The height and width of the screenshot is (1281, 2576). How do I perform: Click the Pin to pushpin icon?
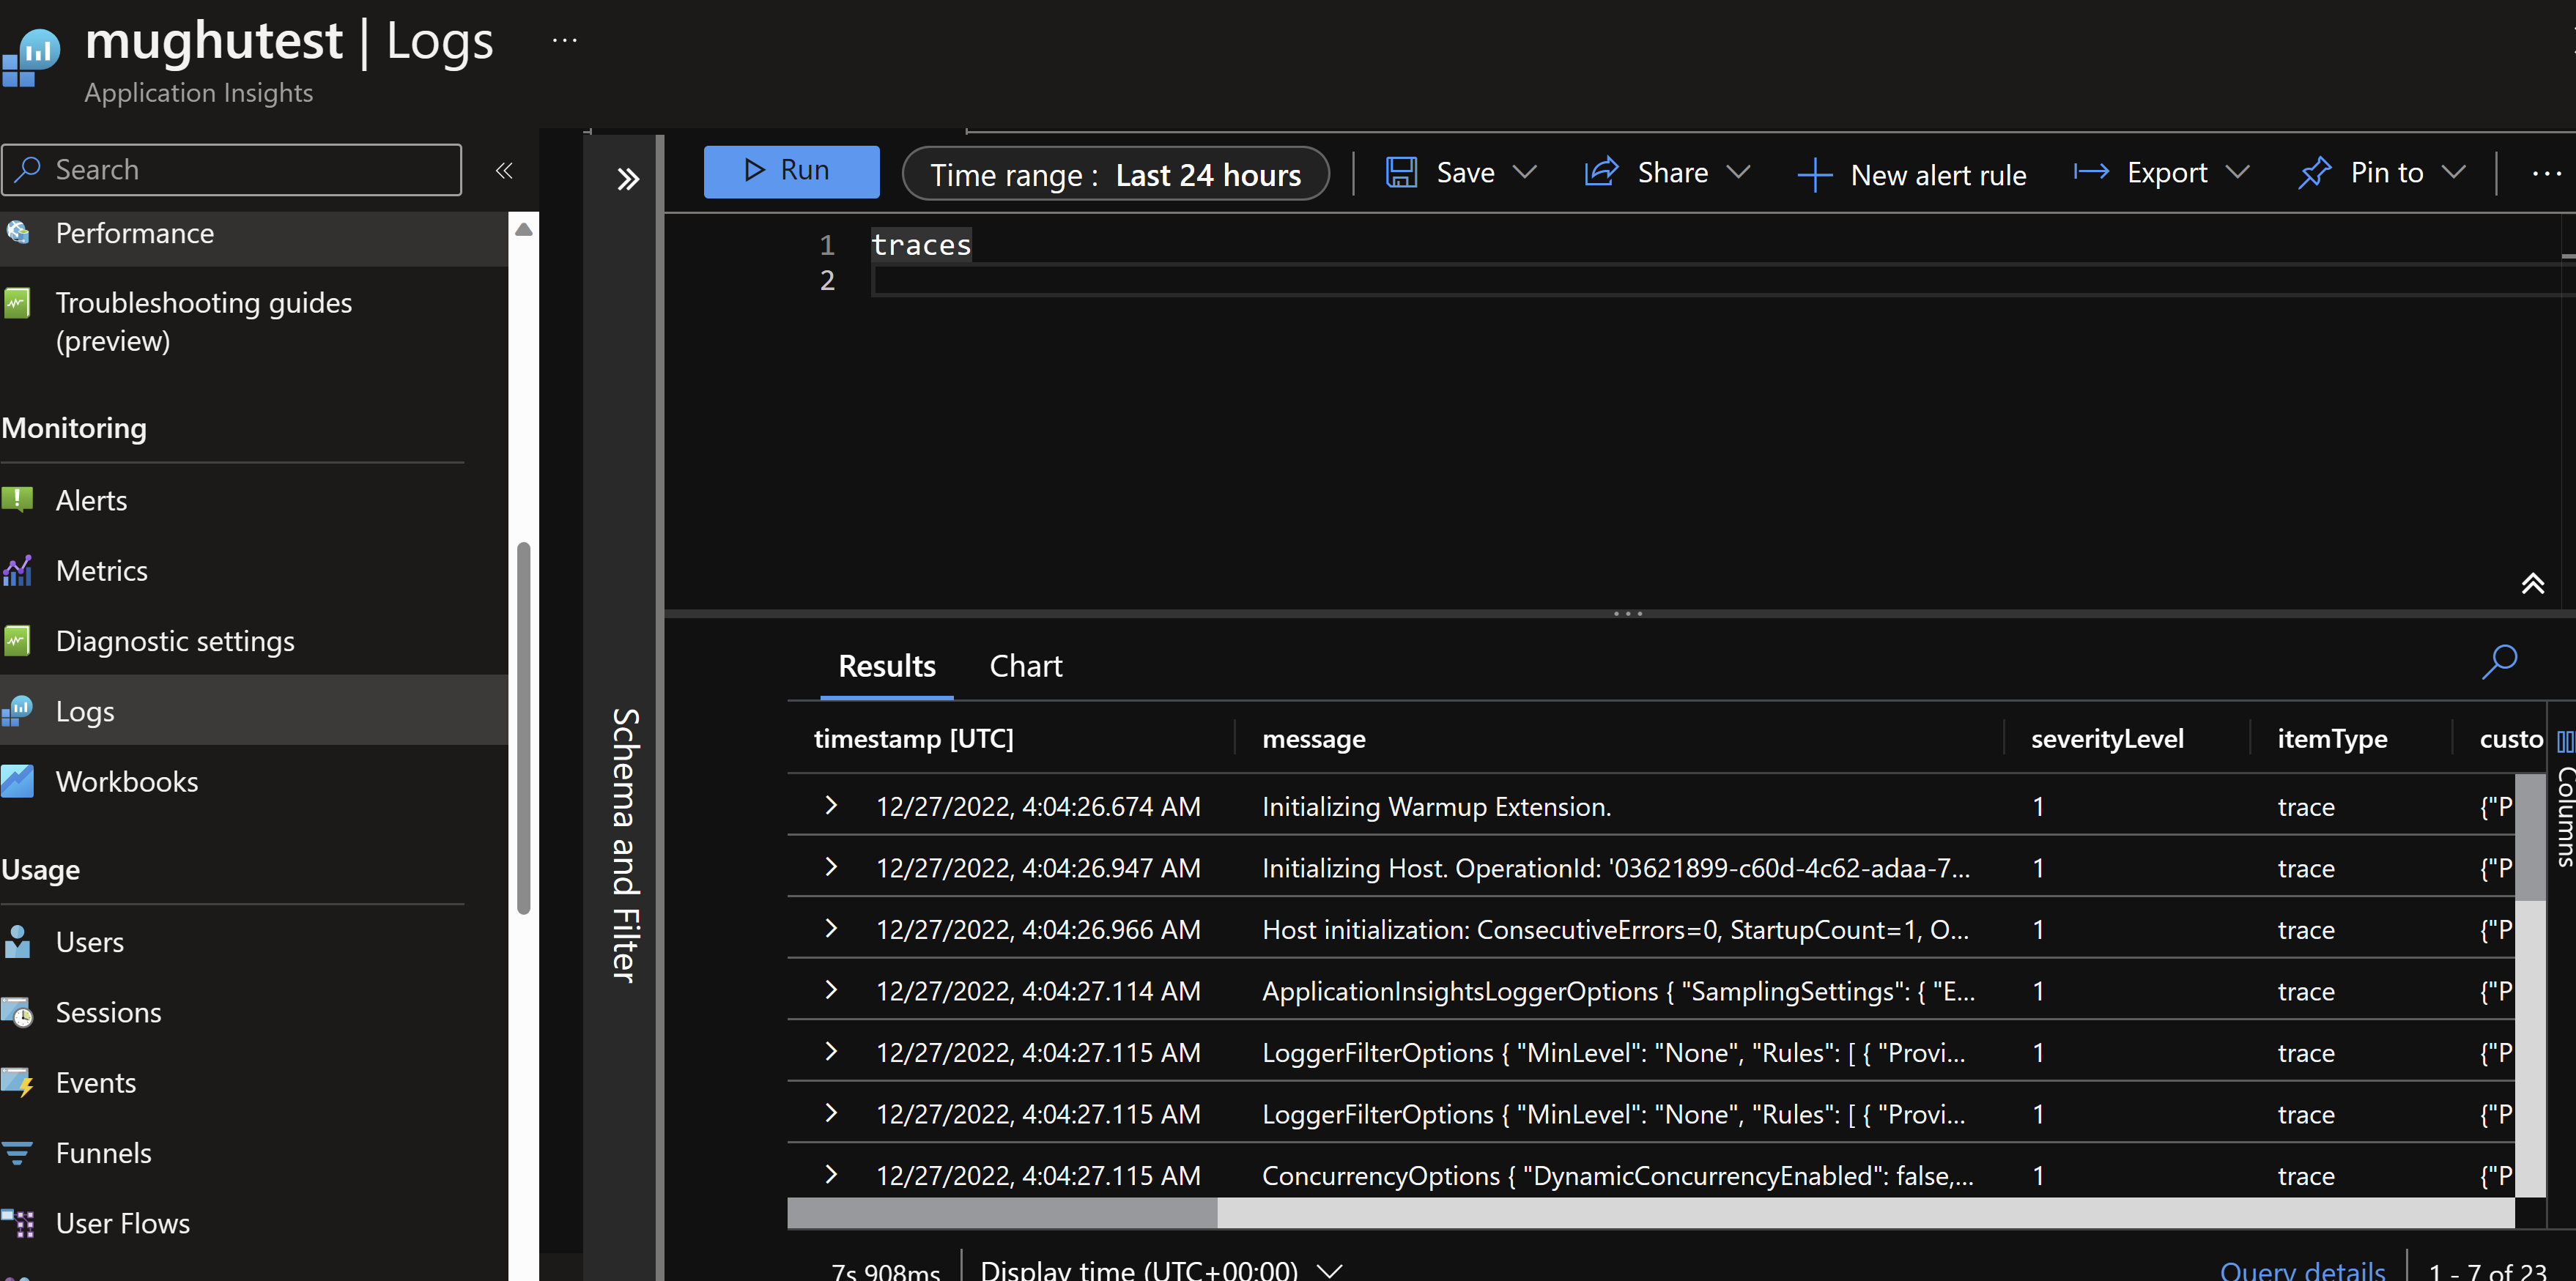pyautogui.click(x=2314, y=173)
